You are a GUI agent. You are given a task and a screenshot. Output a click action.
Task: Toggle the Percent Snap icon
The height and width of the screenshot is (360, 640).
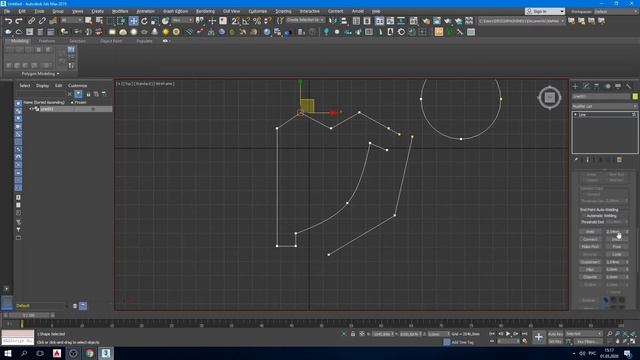click(x=257, y=21)
